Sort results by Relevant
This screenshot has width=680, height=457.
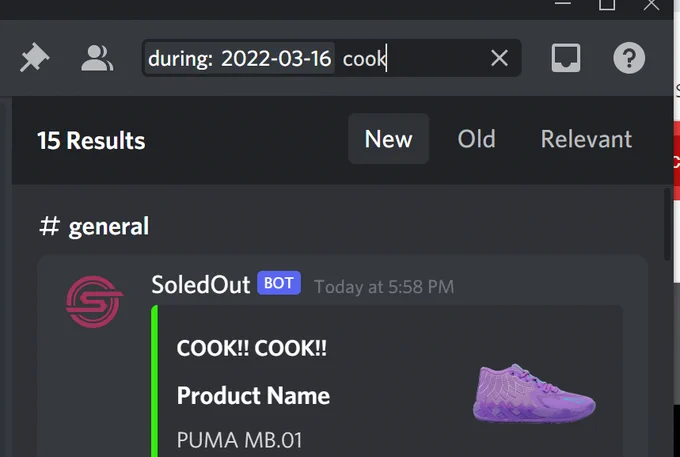586,139
